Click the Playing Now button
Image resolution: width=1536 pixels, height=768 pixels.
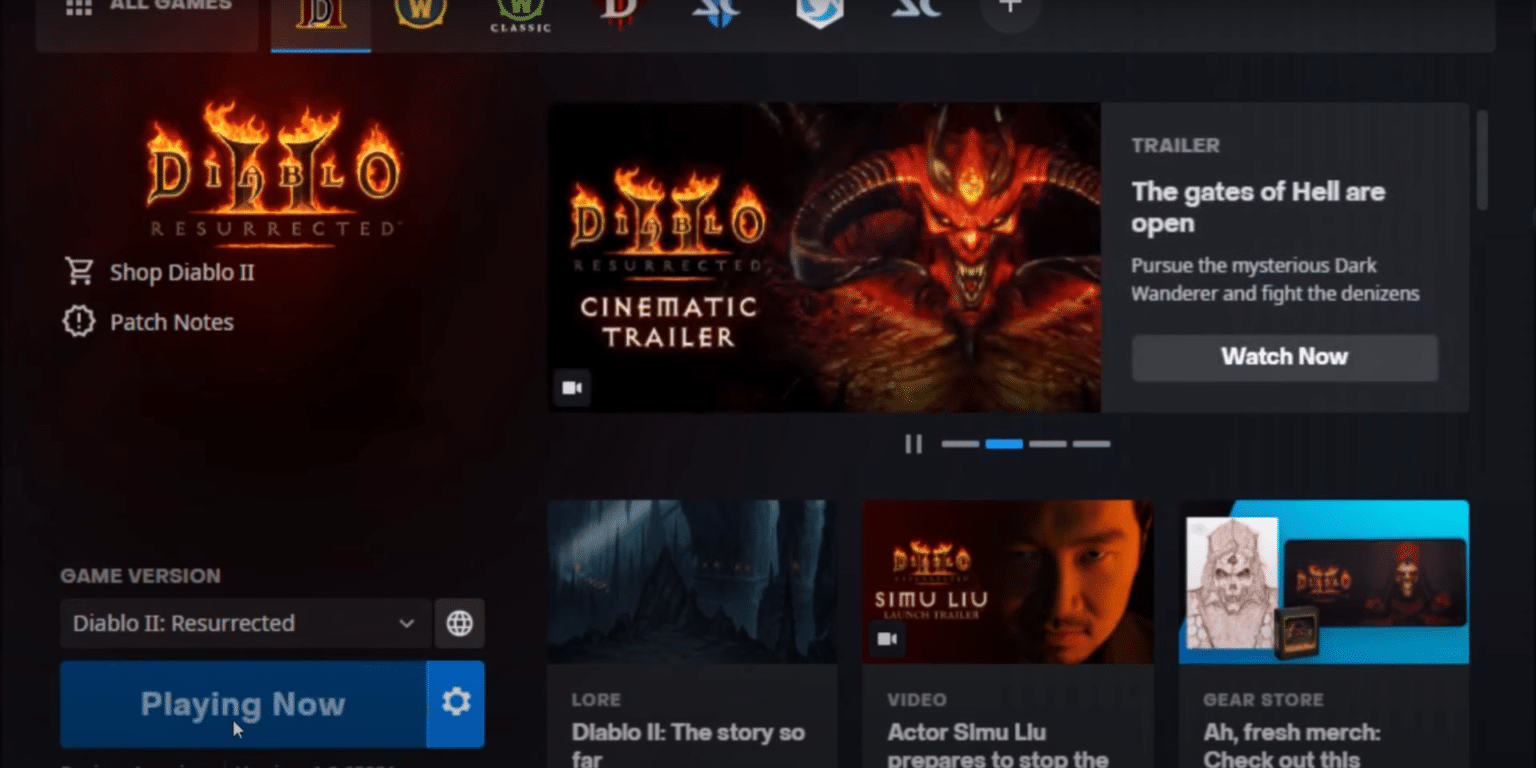[x=243, y=704]
